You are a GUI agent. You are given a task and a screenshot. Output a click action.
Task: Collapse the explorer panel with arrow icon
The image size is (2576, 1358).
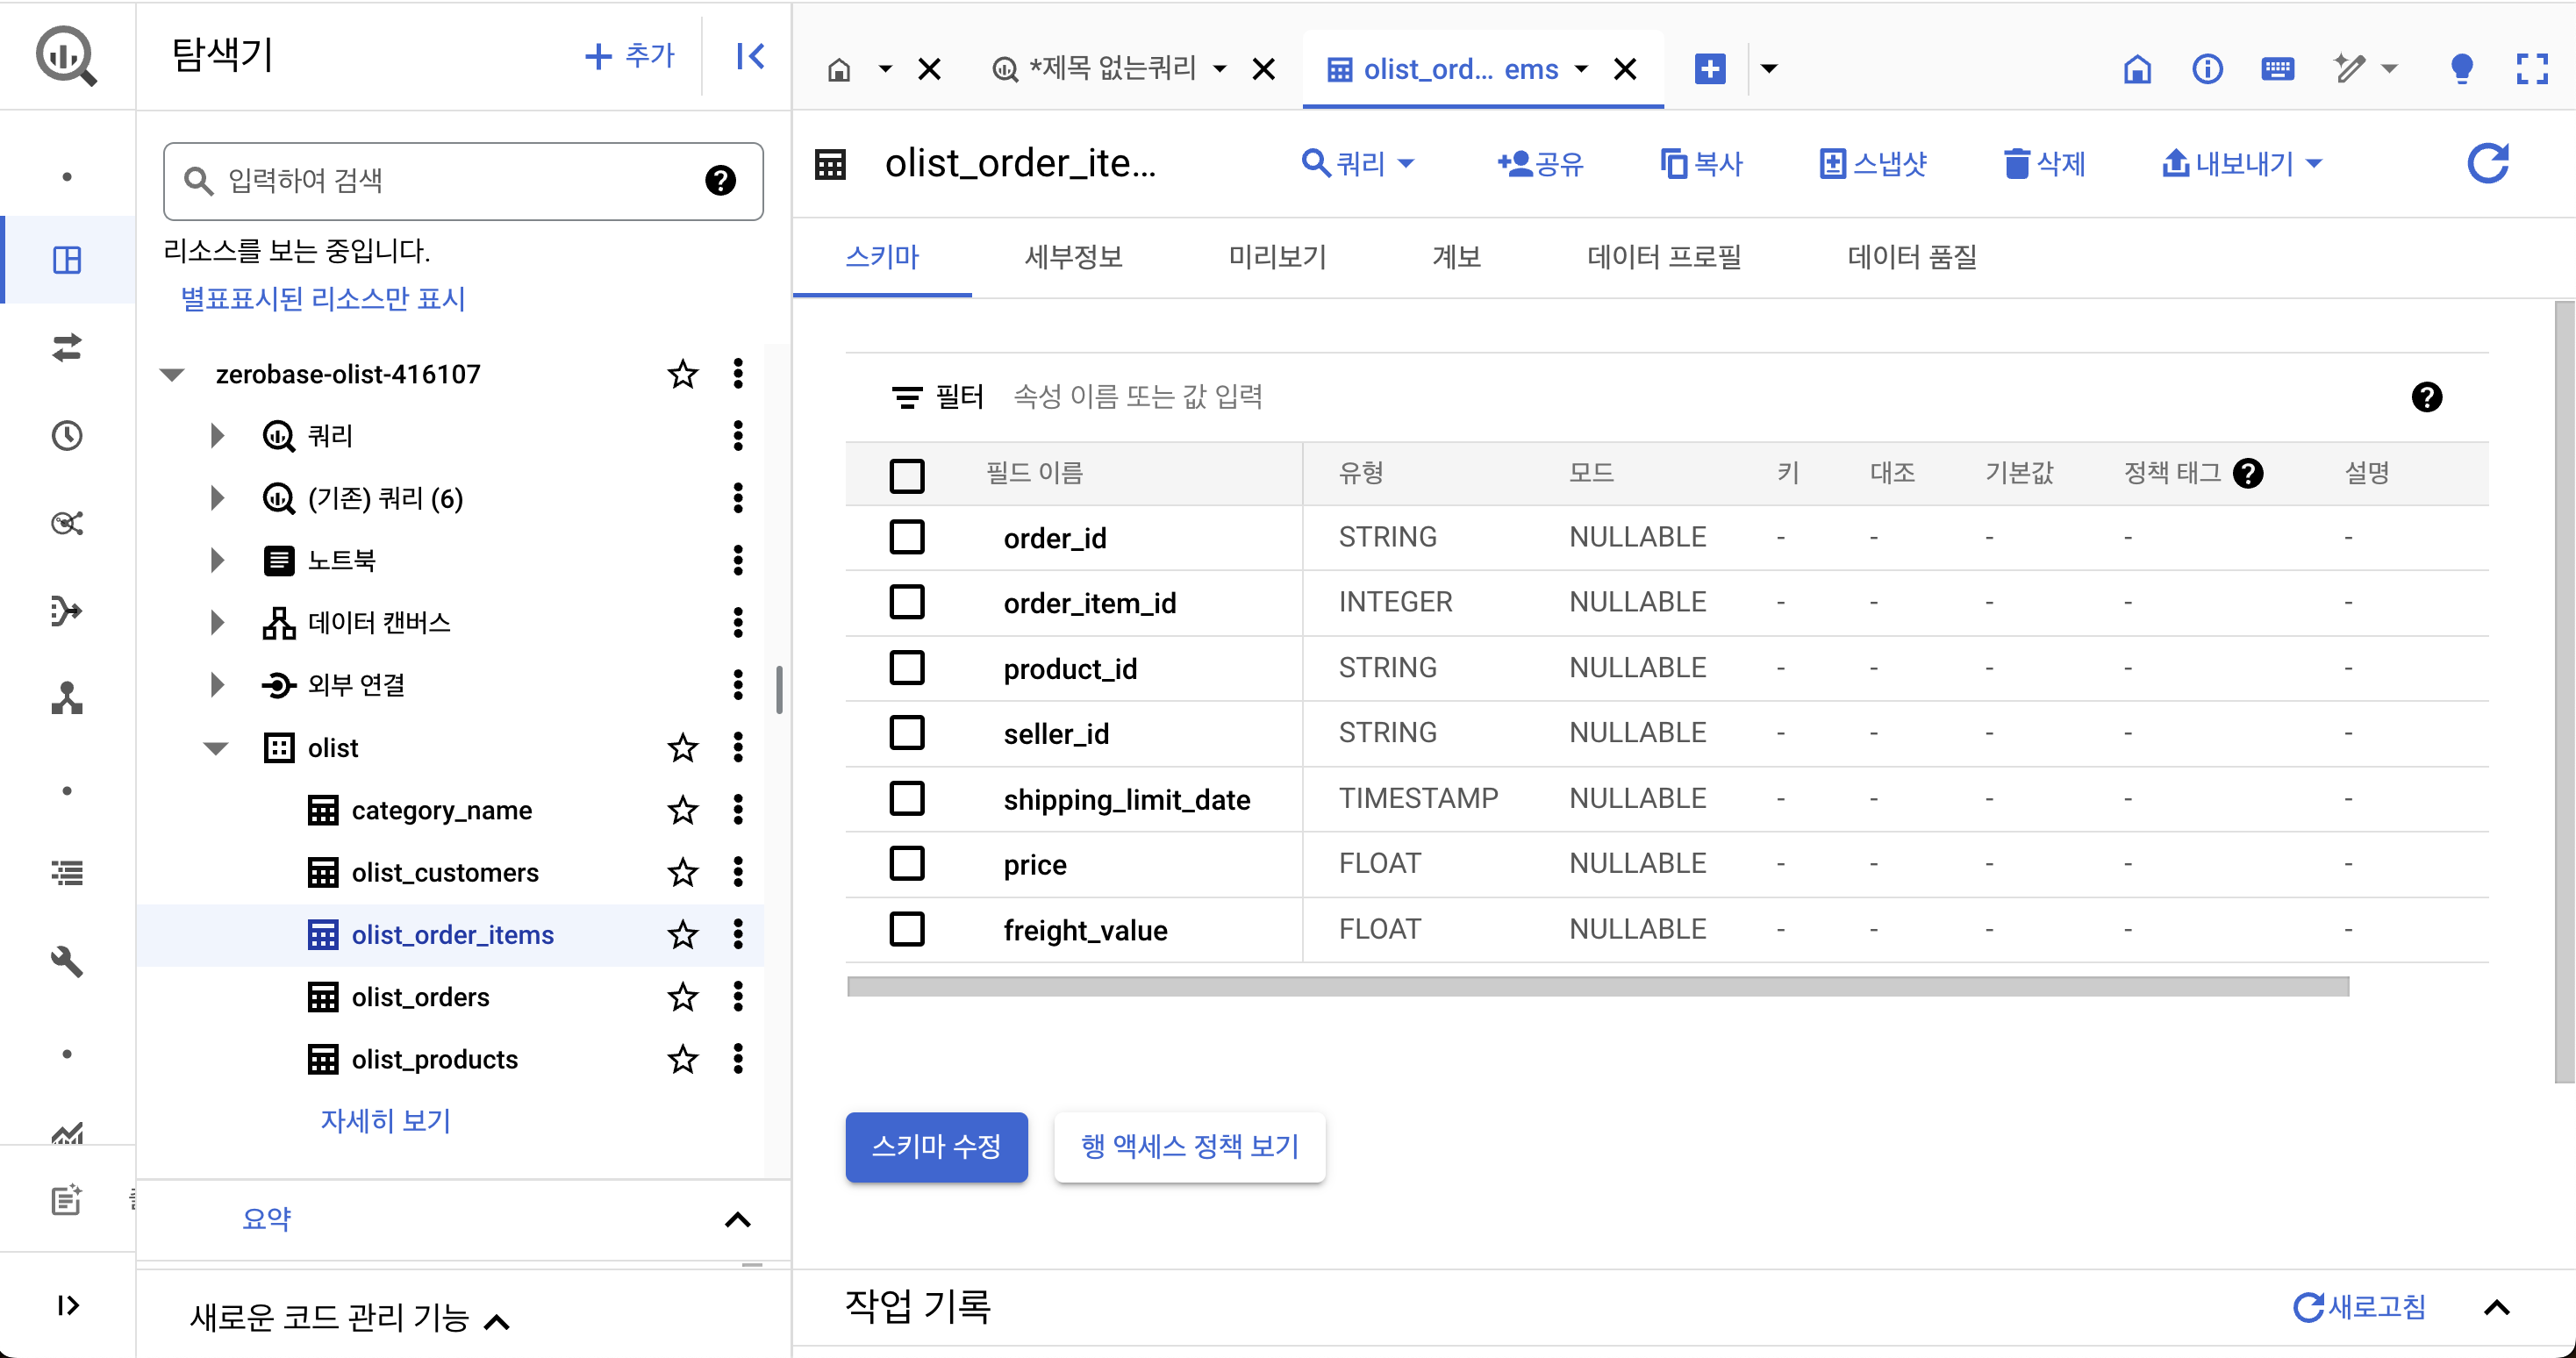749,56
